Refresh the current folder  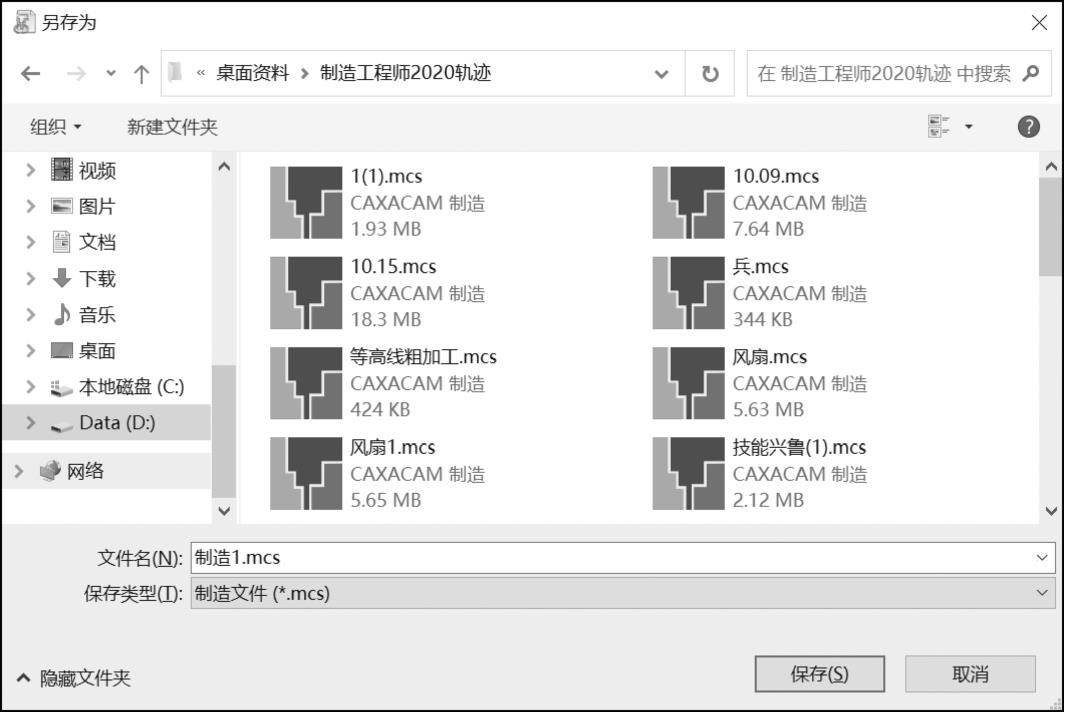pyautogui.click(x=710, y=73)
